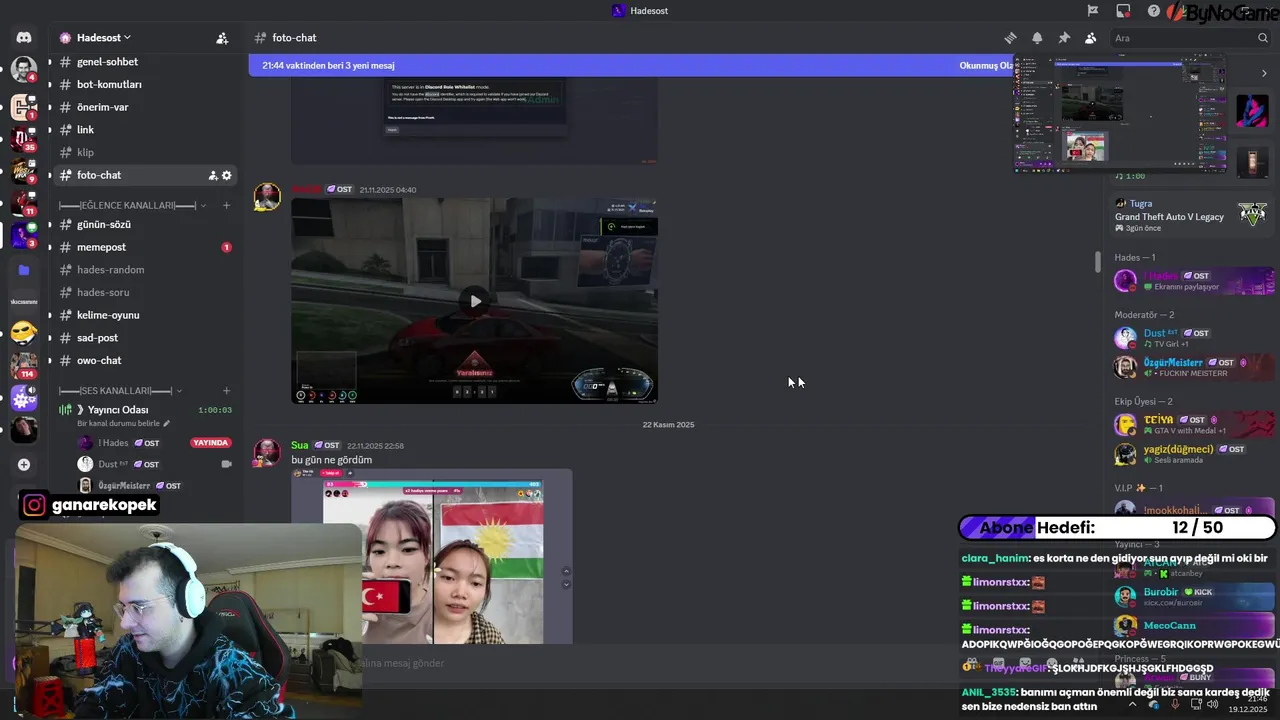Collapse the EĞLENCE KANALLARI category

(x=133, y=205)
